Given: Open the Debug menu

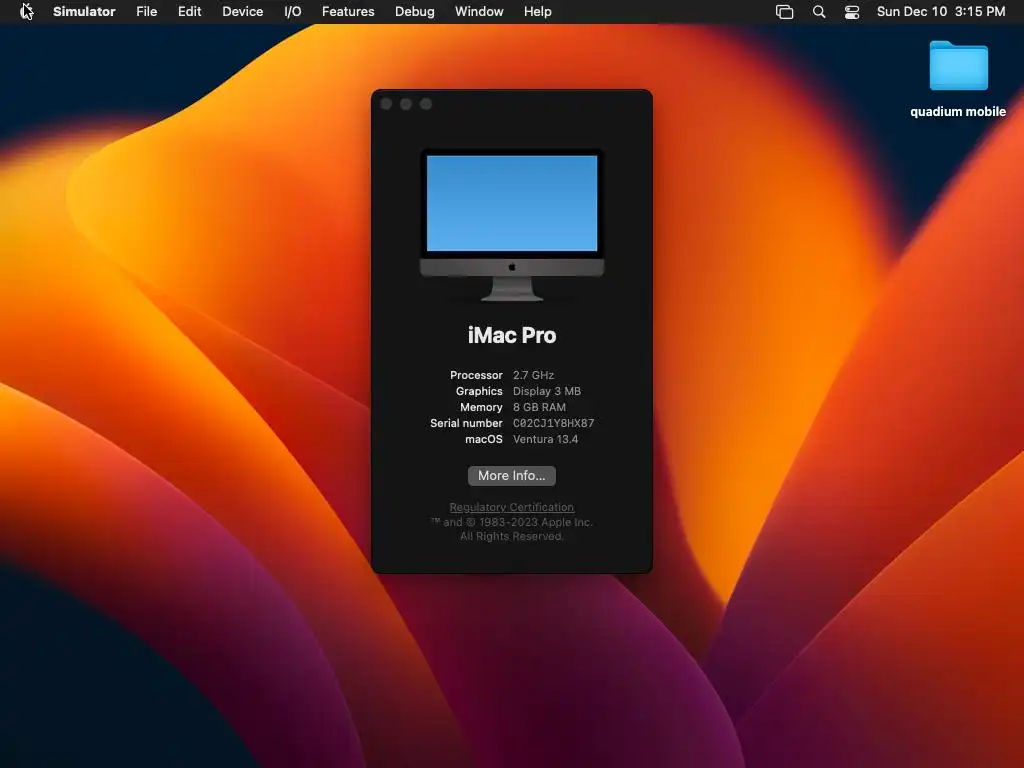Looking at the screenshot, I should pos(415,11).
